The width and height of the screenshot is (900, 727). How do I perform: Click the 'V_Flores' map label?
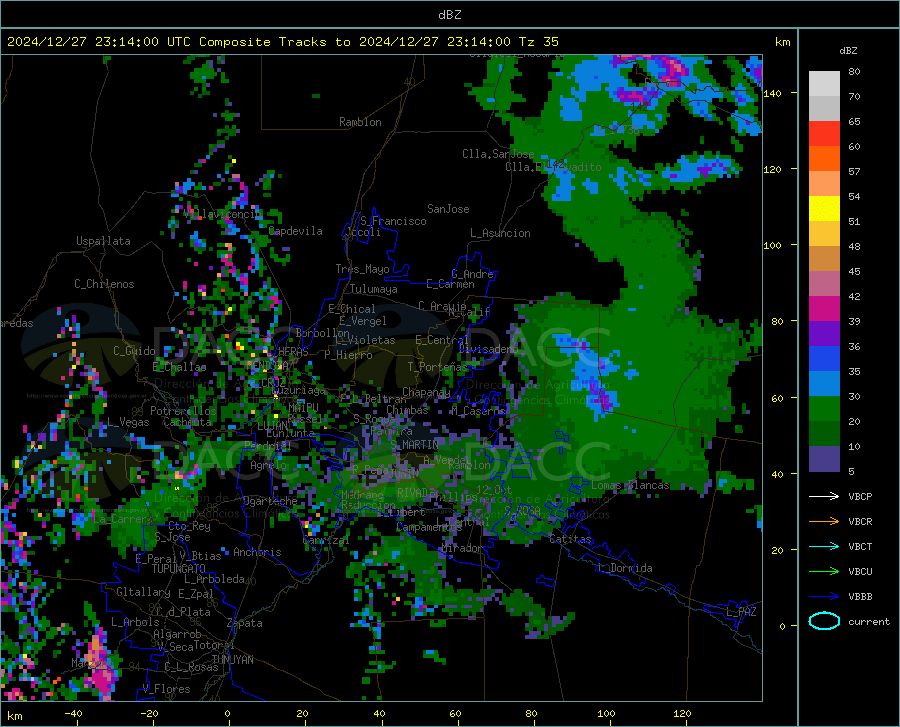[166, 689]
